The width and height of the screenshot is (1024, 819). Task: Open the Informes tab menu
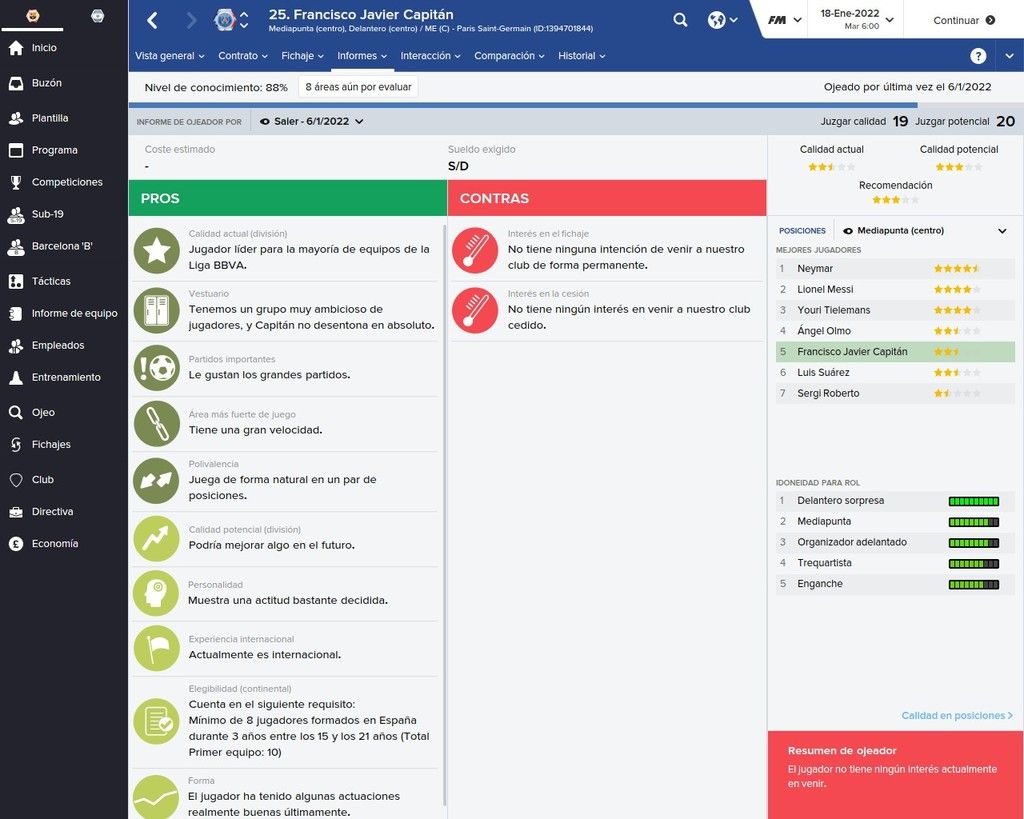click(362, 56)
